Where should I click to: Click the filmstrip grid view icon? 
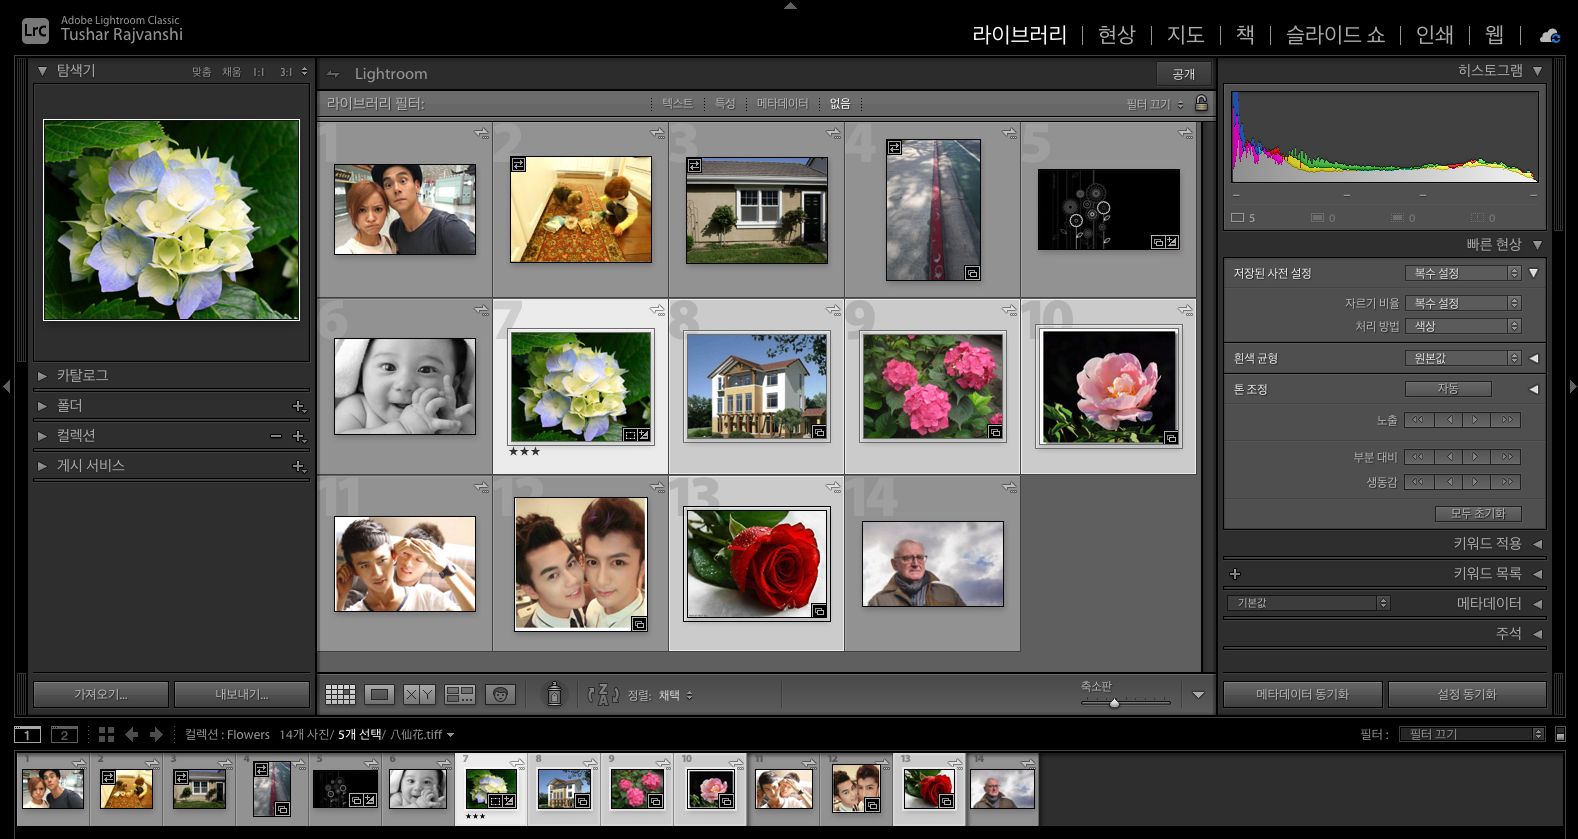coord(106,735)
